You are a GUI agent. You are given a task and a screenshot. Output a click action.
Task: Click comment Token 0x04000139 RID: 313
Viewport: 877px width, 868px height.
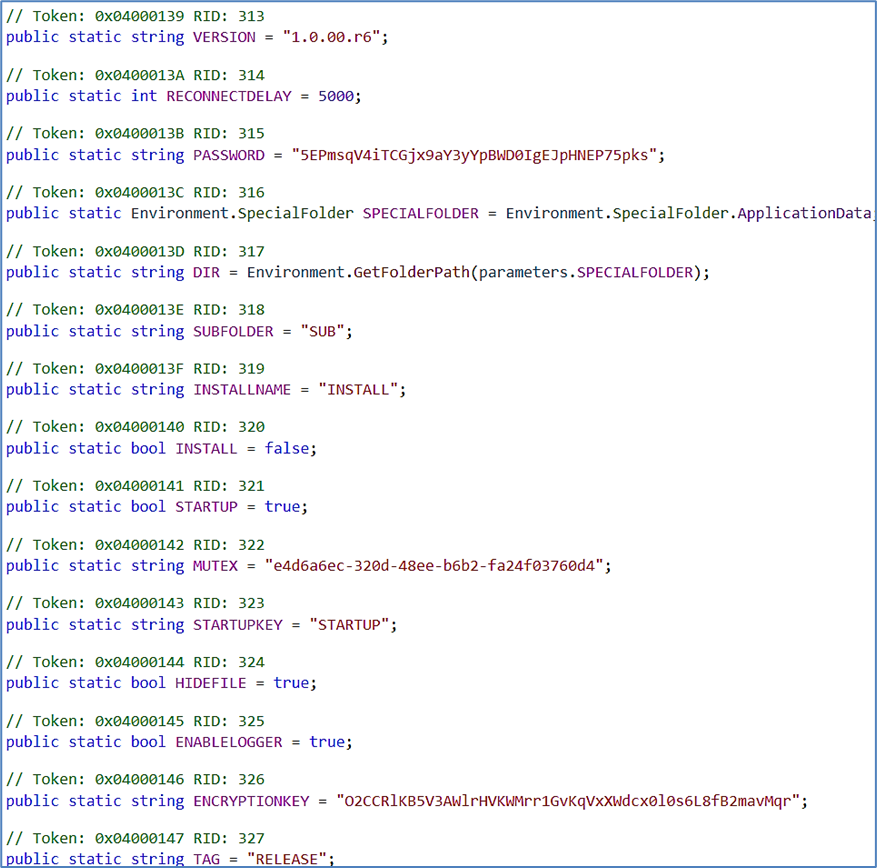[135, 16]
